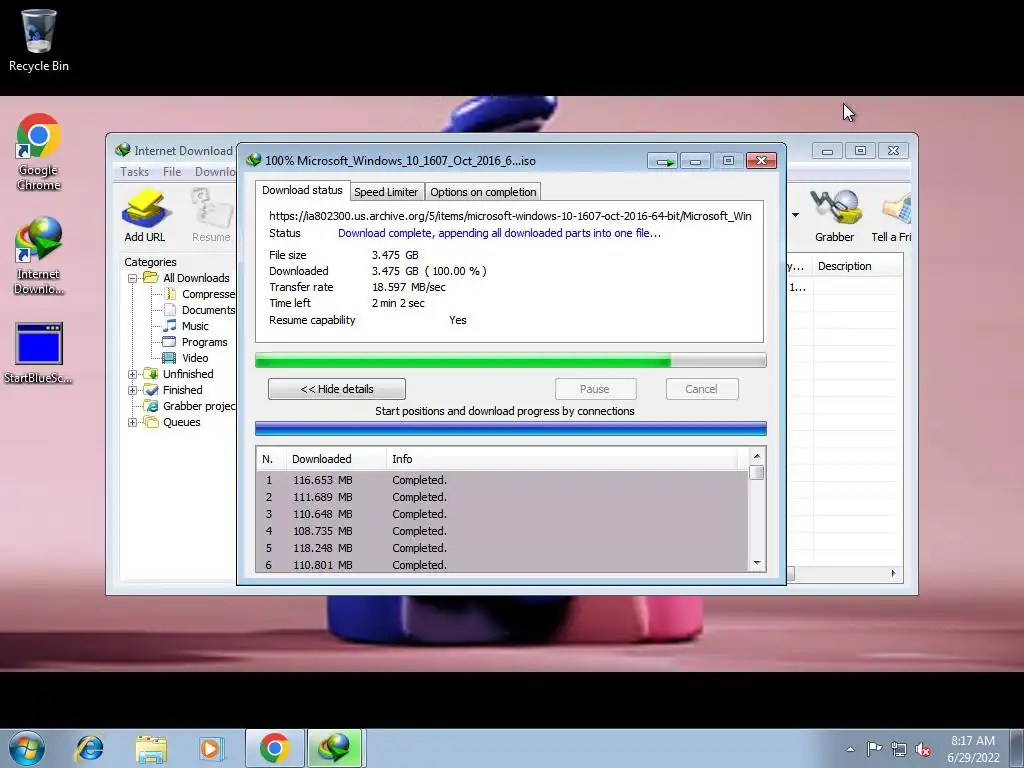Switch to Chrome in the taskbar
Image resolution: width=1024 pixels, height=768 pixels.
click(x=274, y=748)
